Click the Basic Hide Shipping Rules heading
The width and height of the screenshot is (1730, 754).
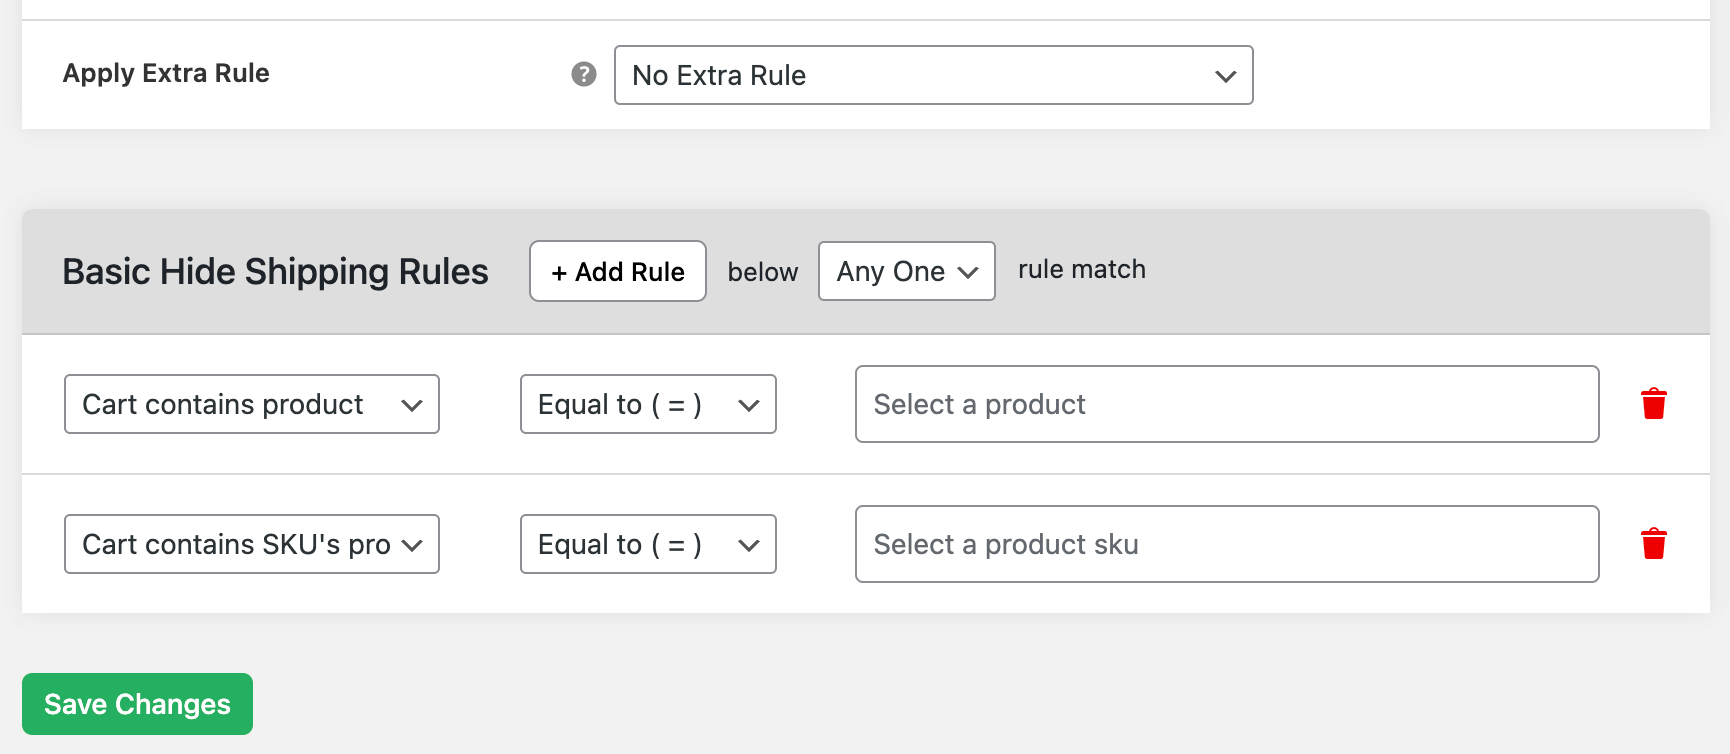[275, 272]
